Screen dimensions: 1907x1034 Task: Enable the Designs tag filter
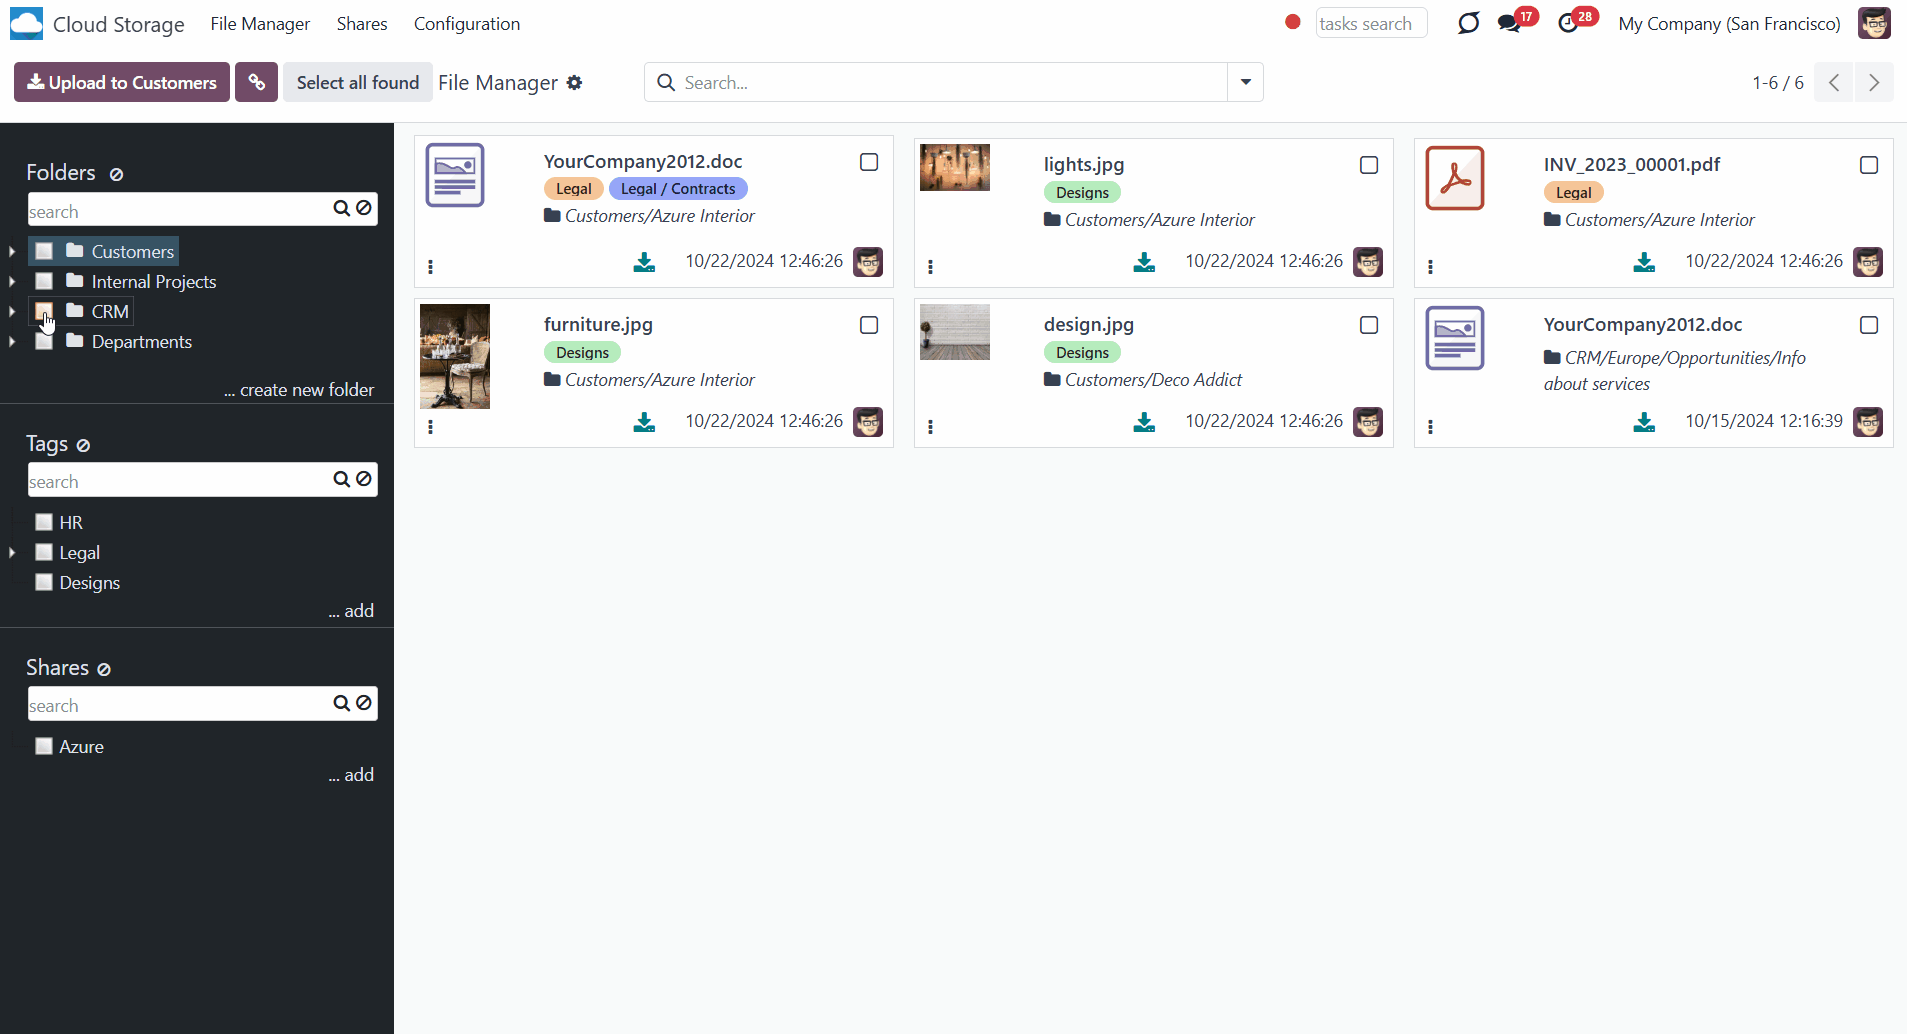pyautogui.click(x=44, y=583)
